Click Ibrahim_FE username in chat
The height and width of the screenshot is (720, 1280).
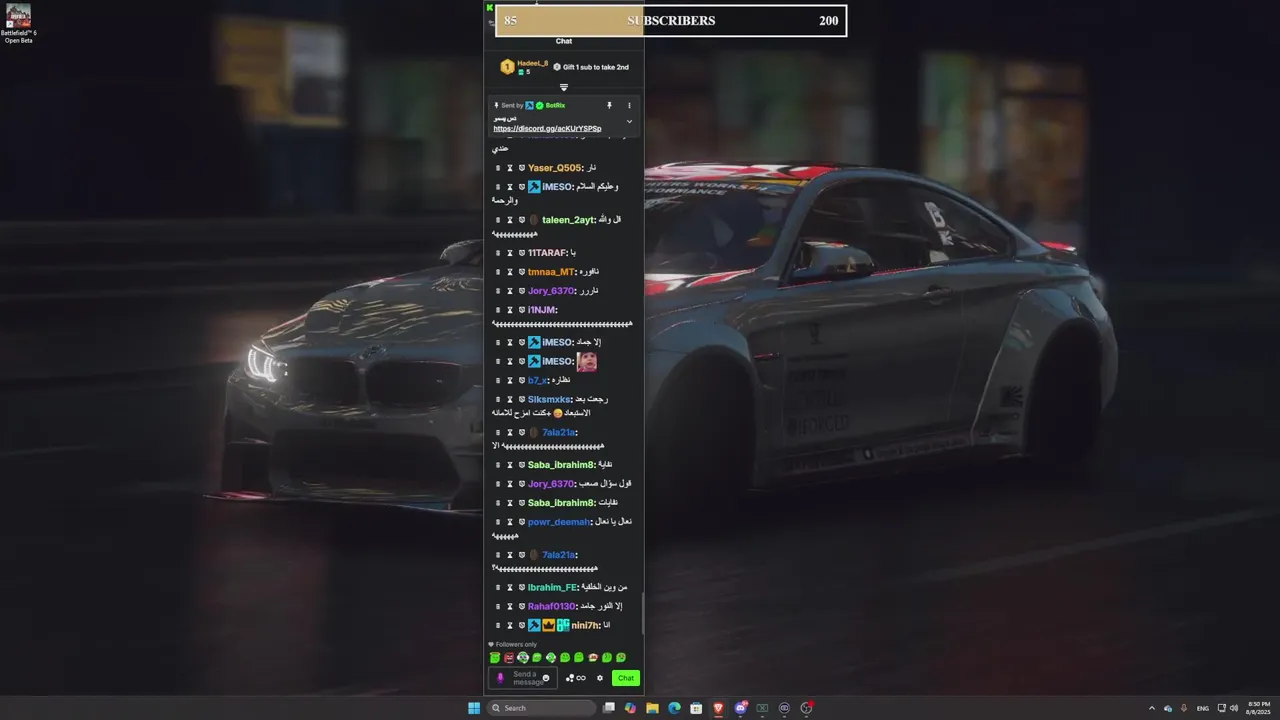pyautogui.click(x=552, y=587)
